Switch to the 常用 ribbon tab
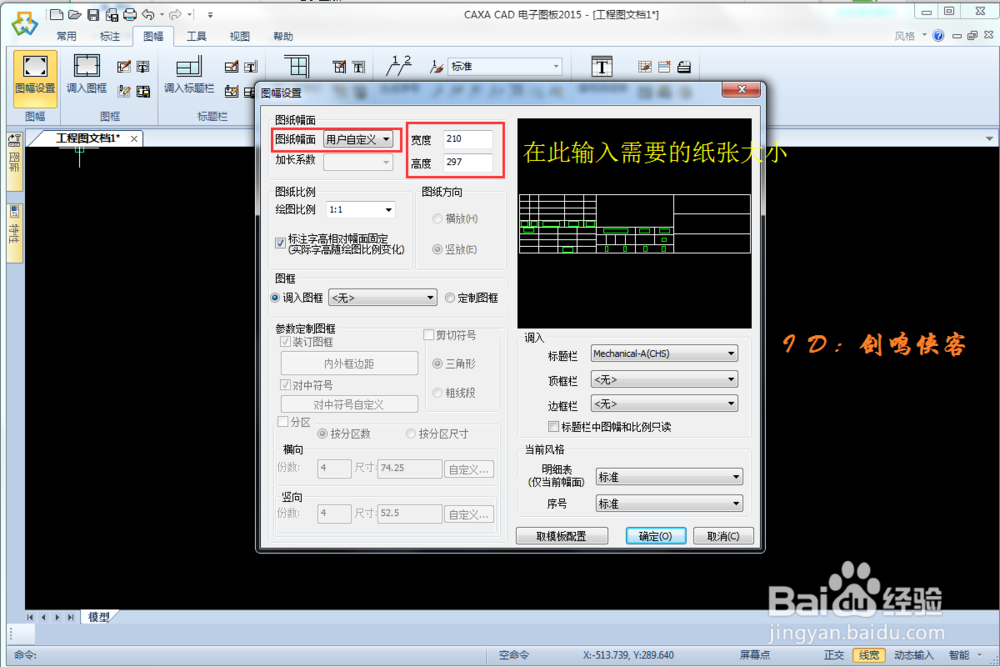The image size is (1000, 667). coord(66,36)
